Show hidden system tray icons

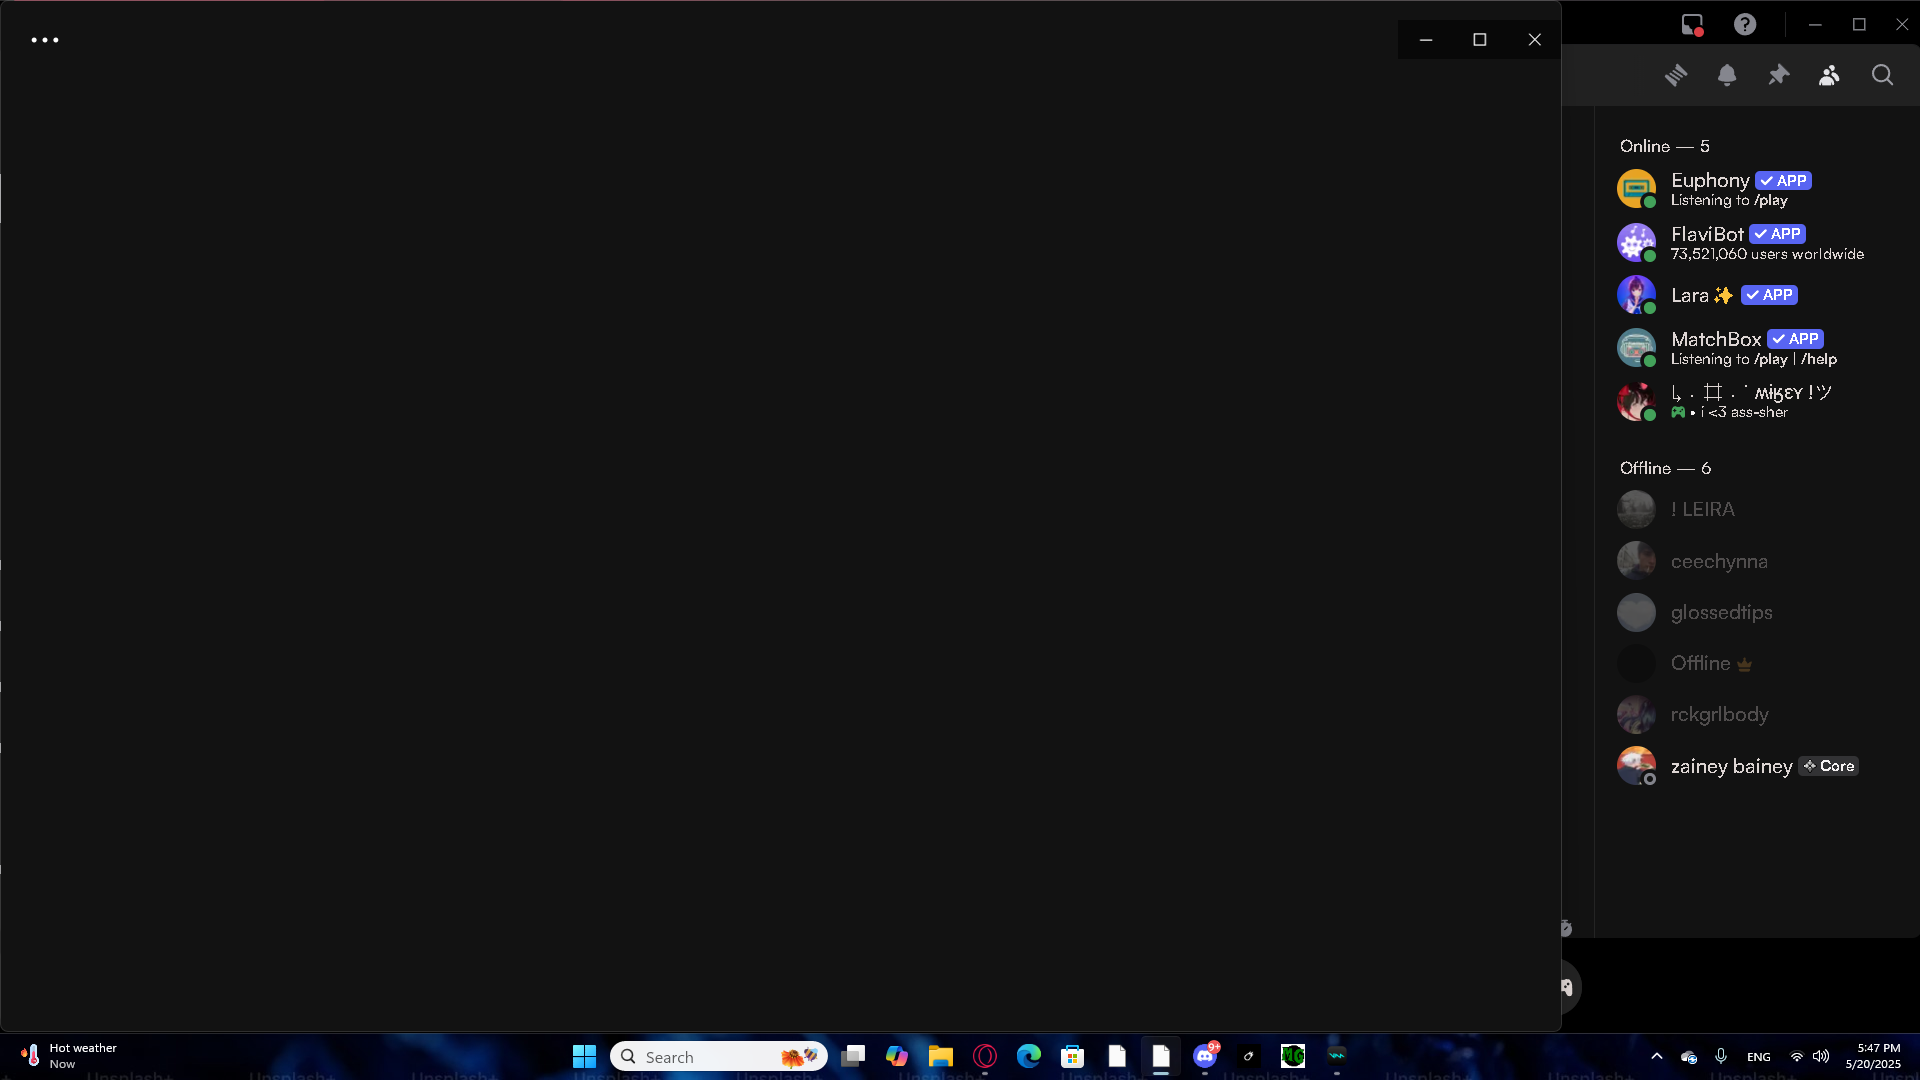pos(1657,1056)
